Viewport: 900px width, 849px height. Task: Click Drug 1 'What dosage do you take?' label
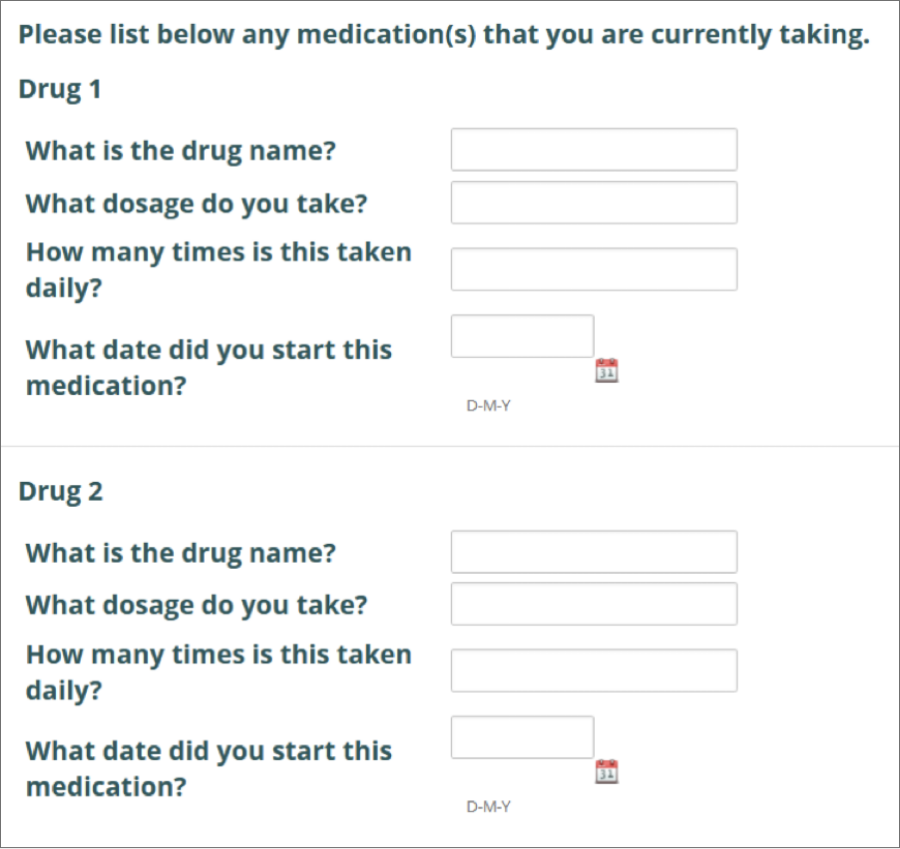196,204
